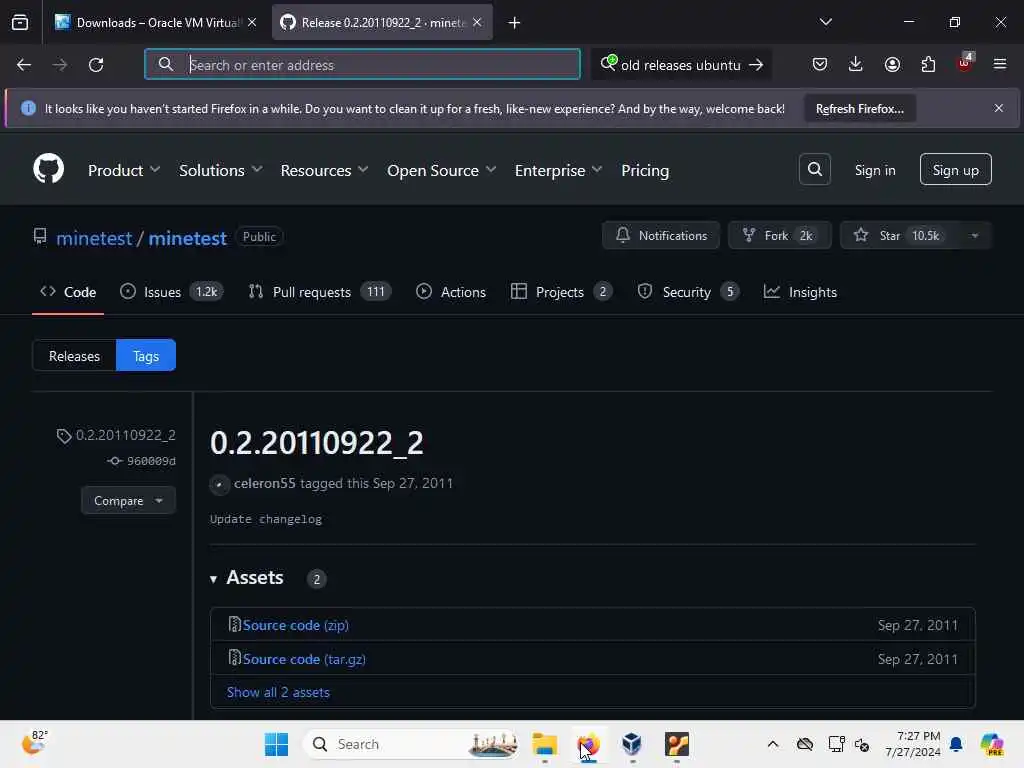The height and width of the screenshot is (768, 1024).
Task: Open Firefox account icon
Action: [892, 64]
